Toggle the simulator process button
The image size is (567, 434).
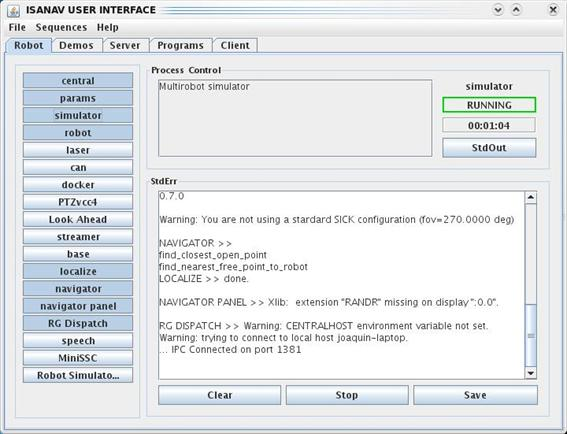[x=78, y=115]
